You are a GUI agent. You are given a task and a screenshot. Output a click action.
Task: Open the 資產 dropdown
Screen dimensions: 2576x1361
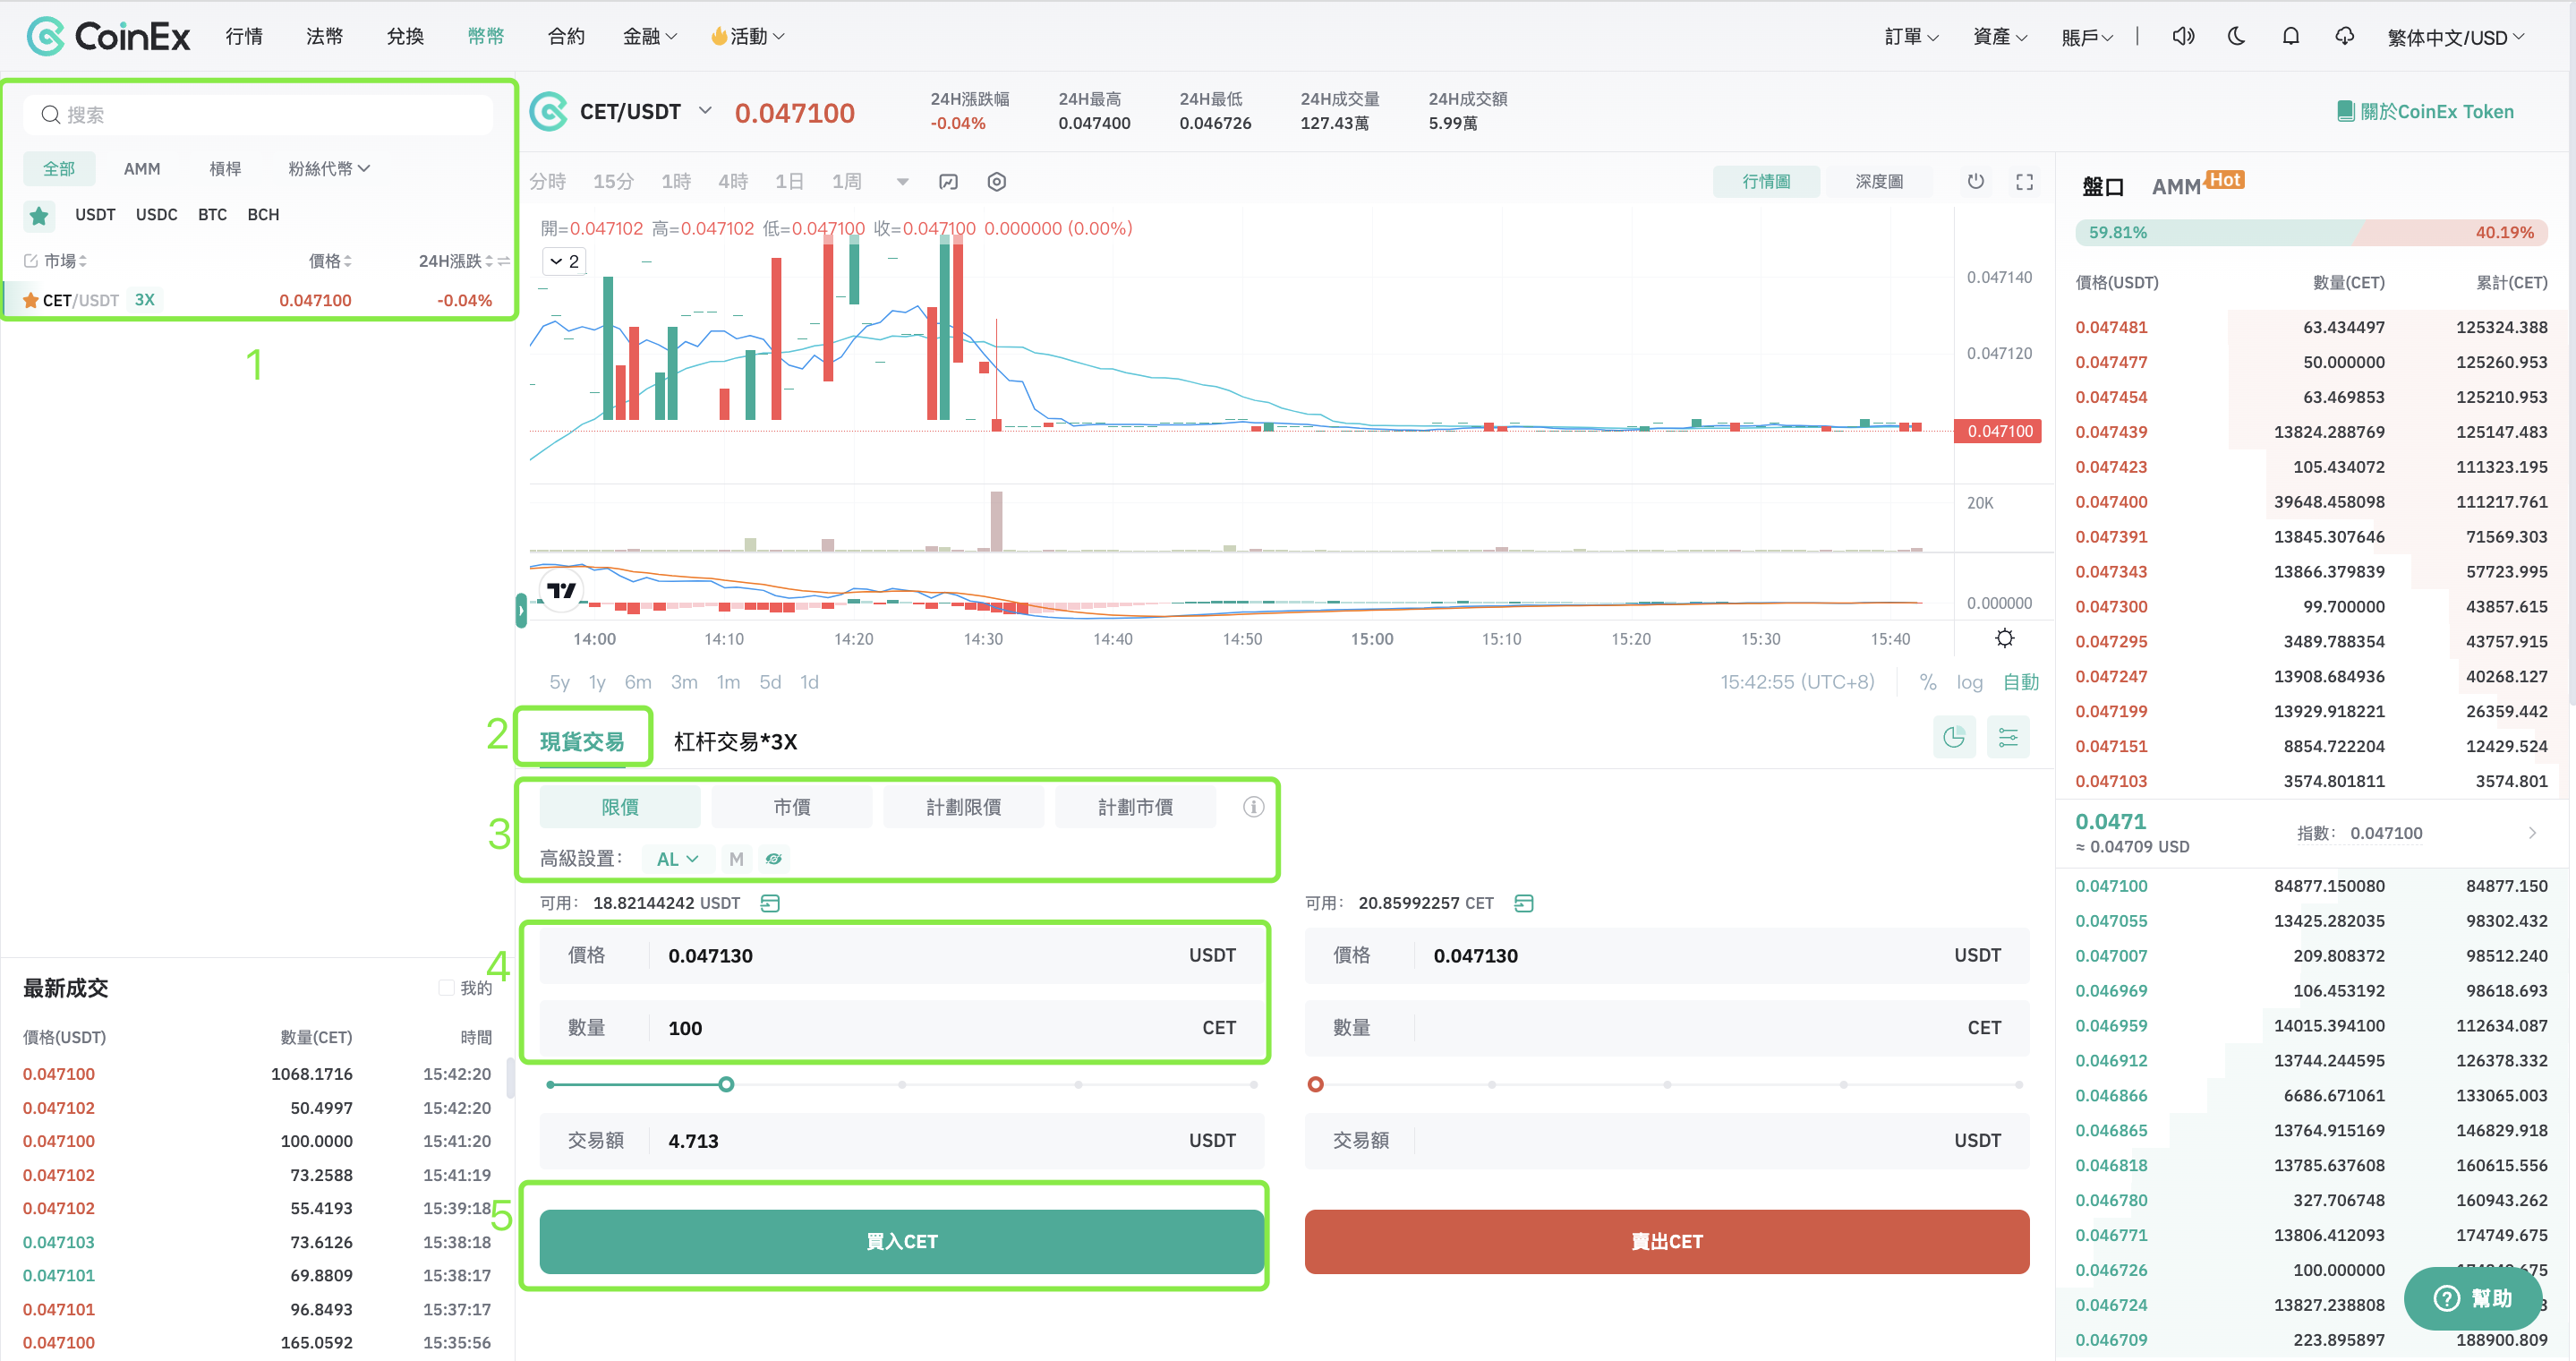click(x=1999, y=37)
